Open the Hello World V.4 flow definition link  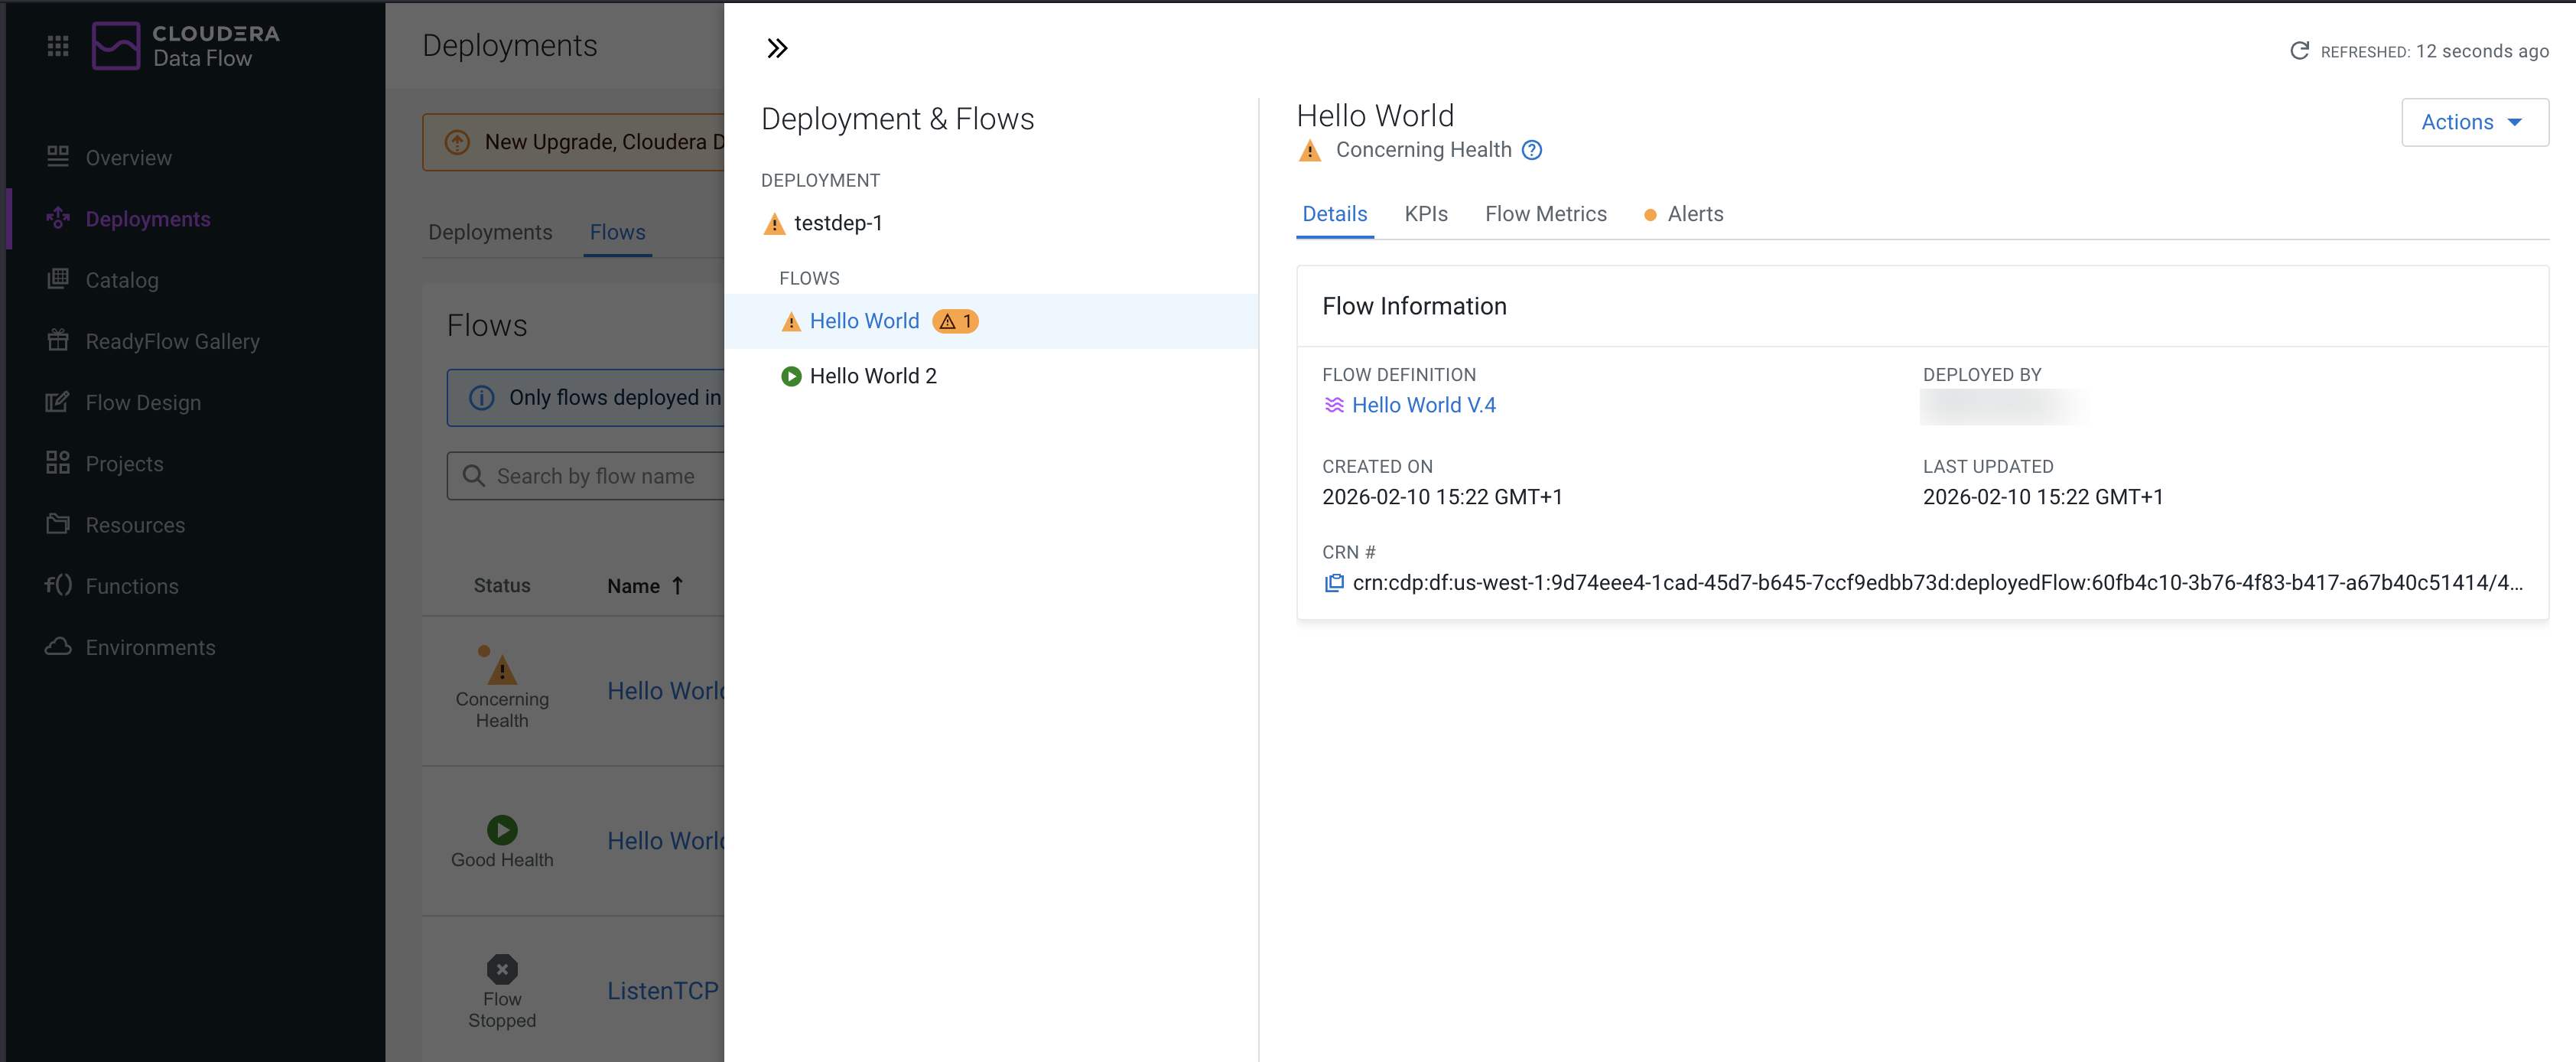click(1423, 405)
